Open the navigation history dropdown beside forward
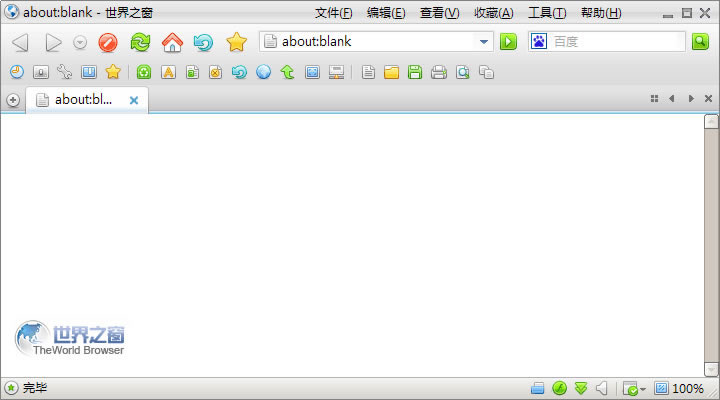 pos(80,43)
